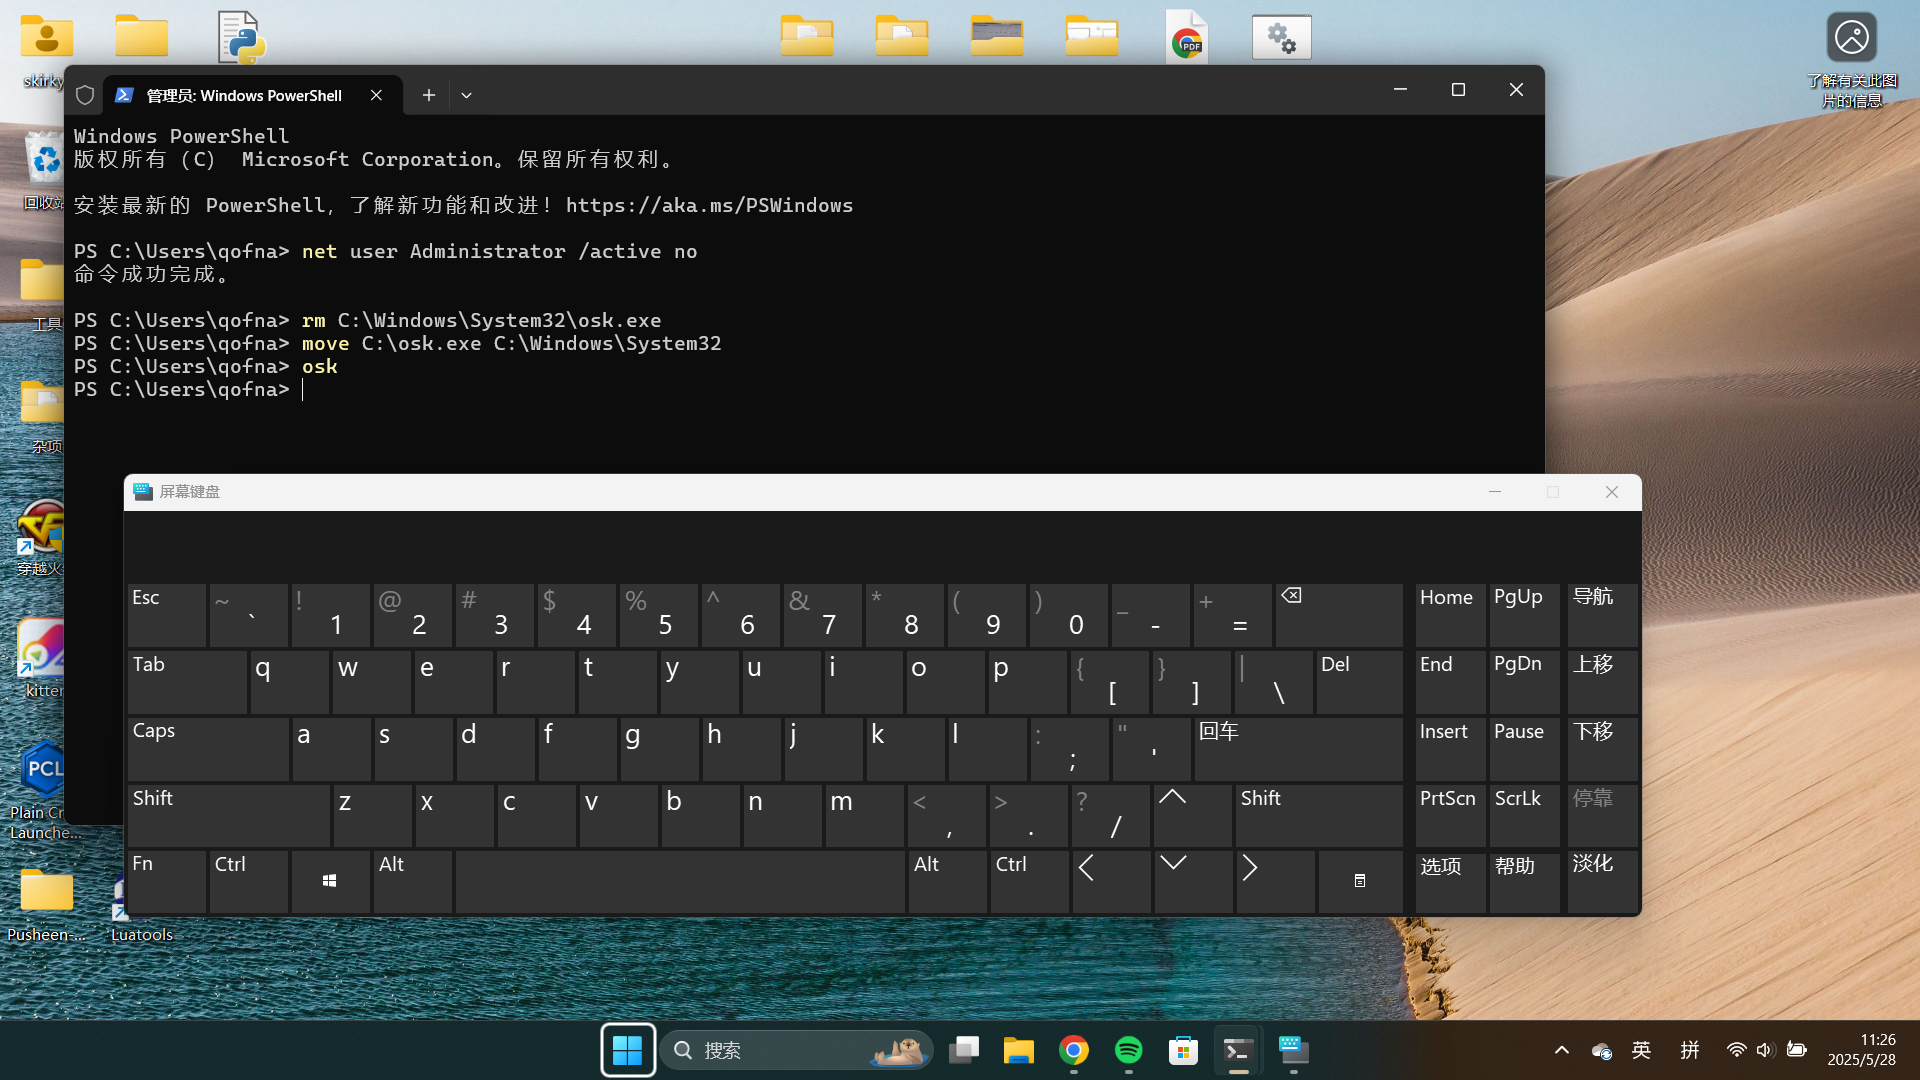Screen dimensions: 1920x1080
Task: Tap the letter q key
Action: (x=289, y=682)
